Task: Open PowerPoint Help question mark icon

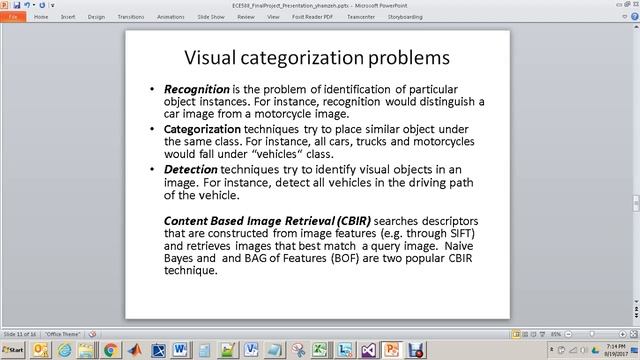Action: point(635,17)
